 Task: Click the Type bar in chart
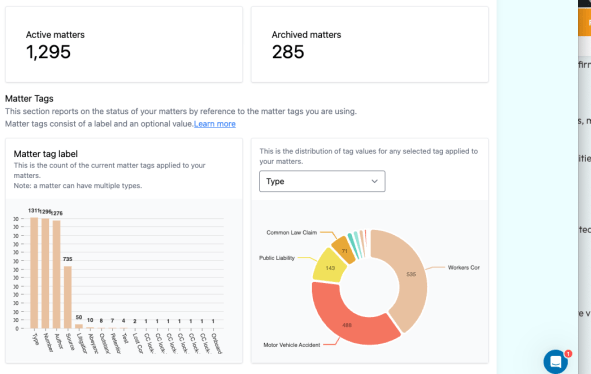point(34,273)
